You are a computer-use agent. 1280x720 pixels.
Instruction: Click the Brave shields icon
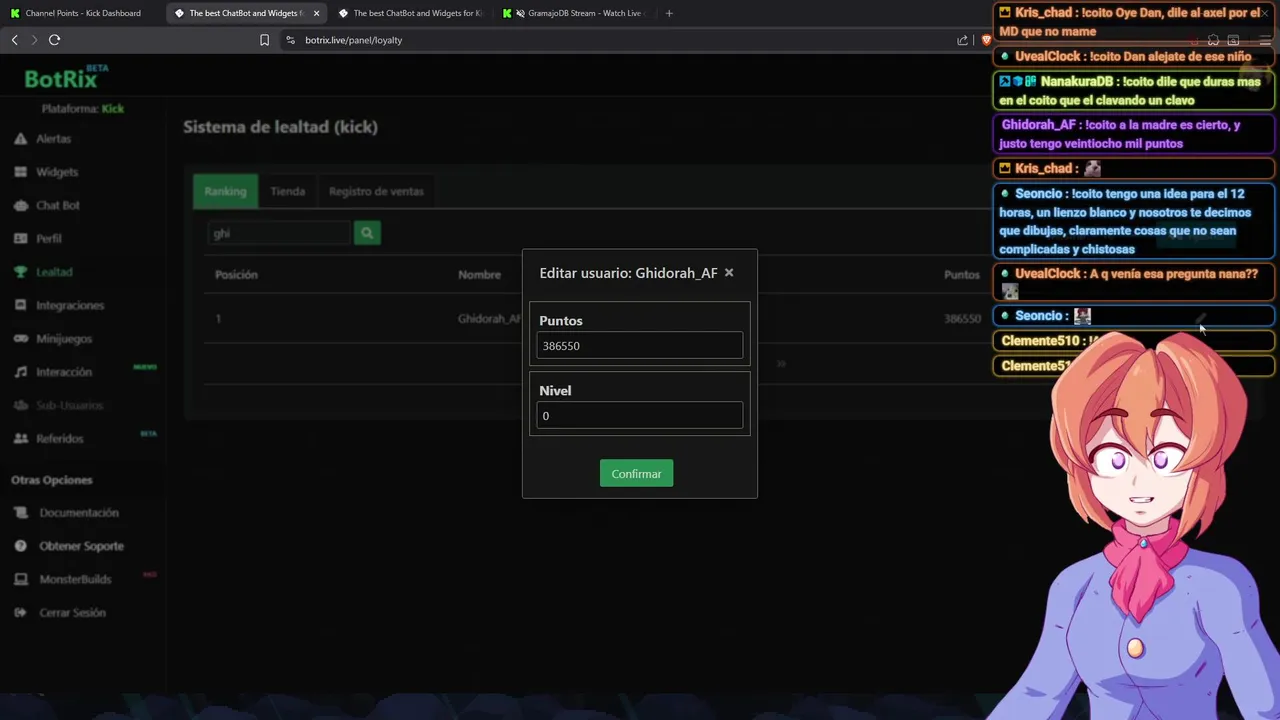pos(986,40)
